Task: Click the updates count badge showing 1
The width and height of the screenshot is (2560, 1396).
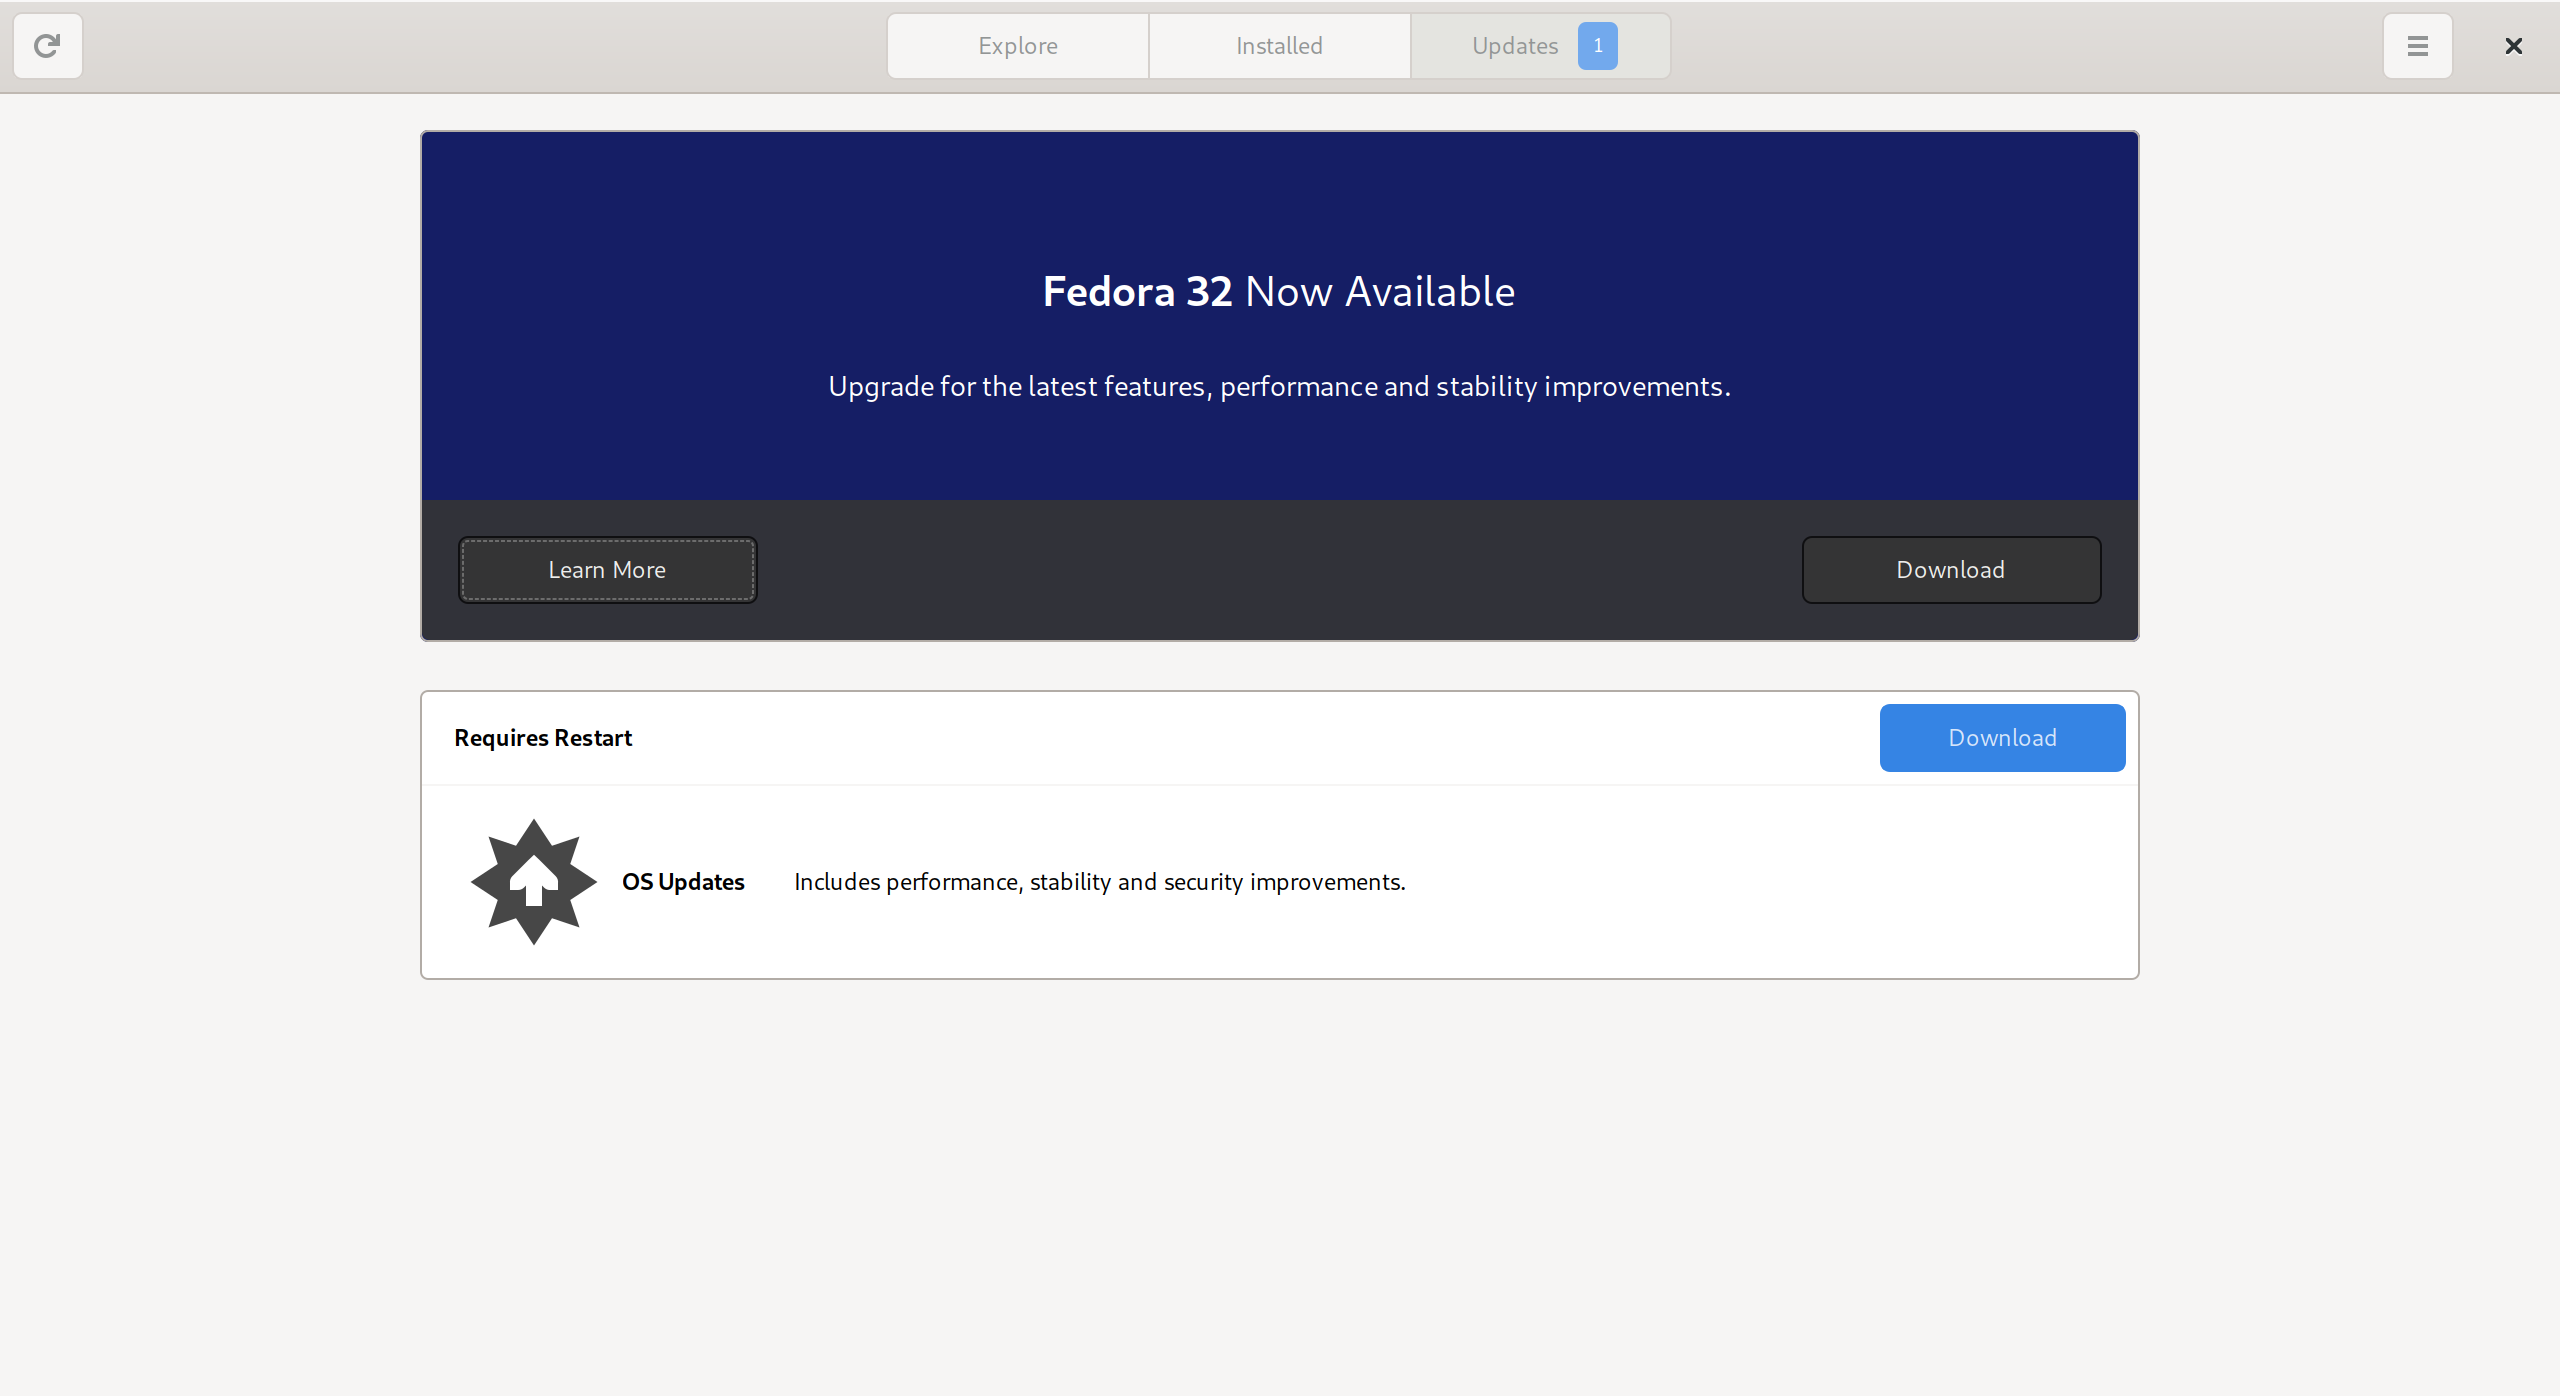Action: click(x=1597, y=46)
